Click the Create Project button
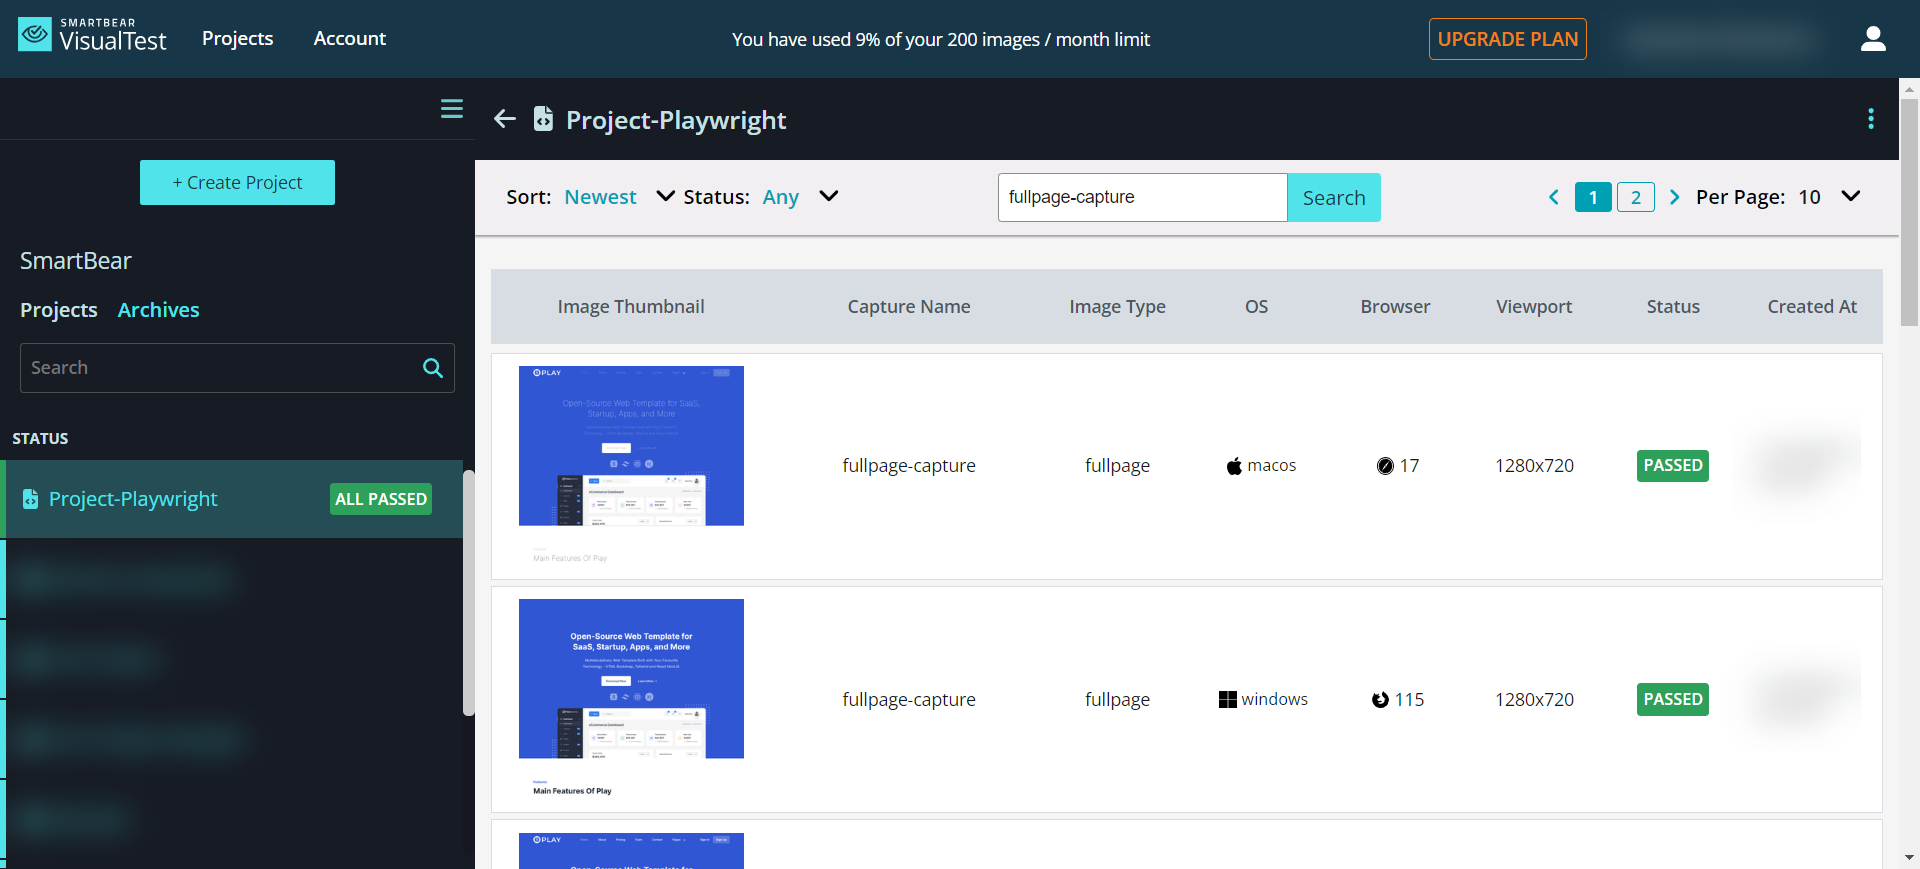 [x=237, y=183]
